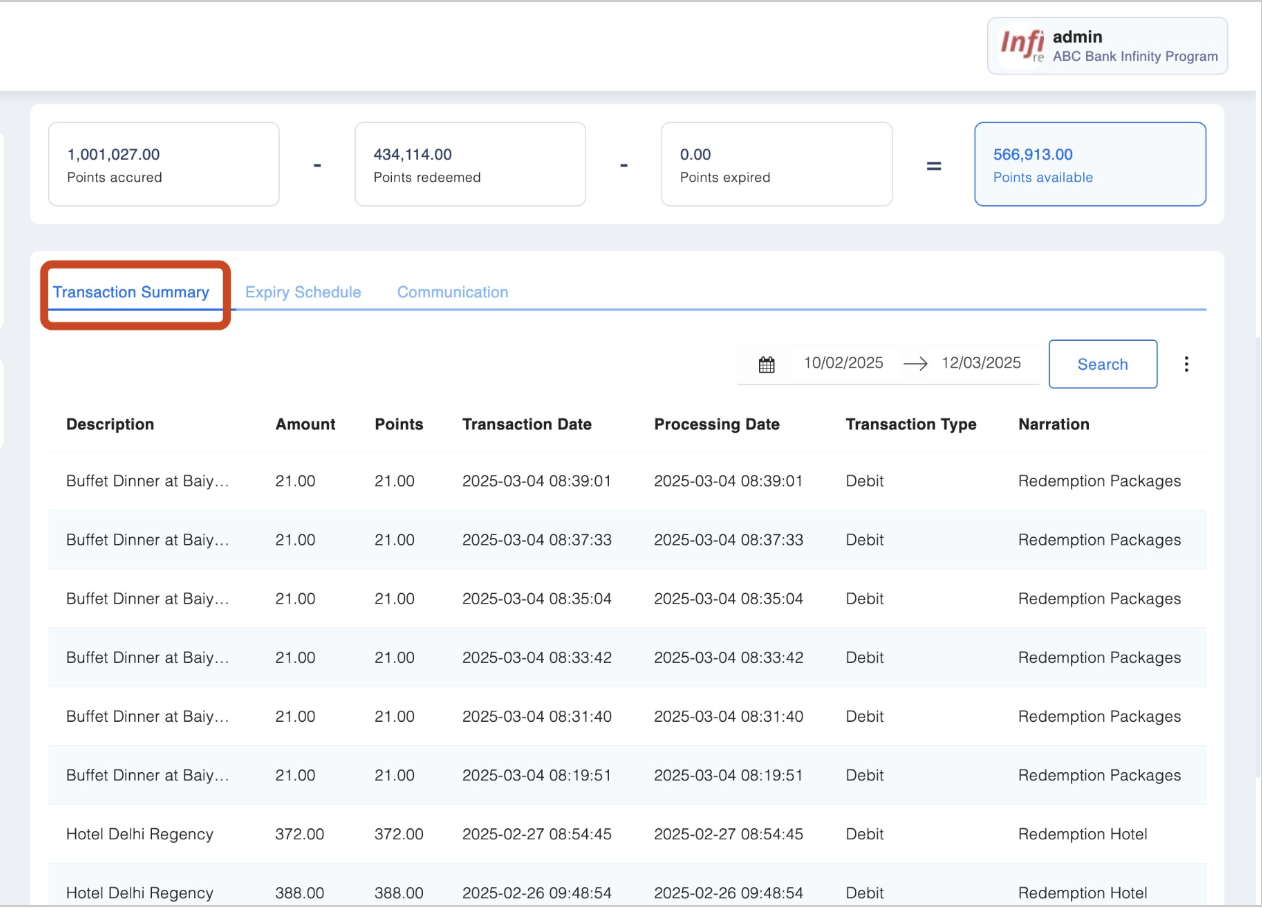Click the Amount column header
Viewport: 1262px width, 908px height.
305,424
